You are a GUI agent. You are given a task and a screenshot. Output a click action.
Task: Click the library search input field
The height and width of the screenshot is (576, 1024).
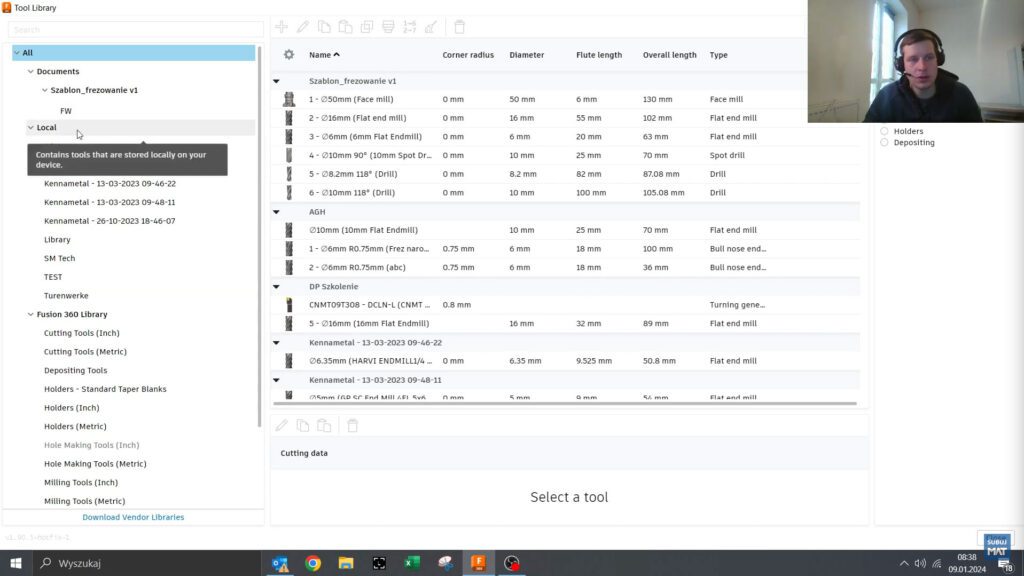[135, 30]
